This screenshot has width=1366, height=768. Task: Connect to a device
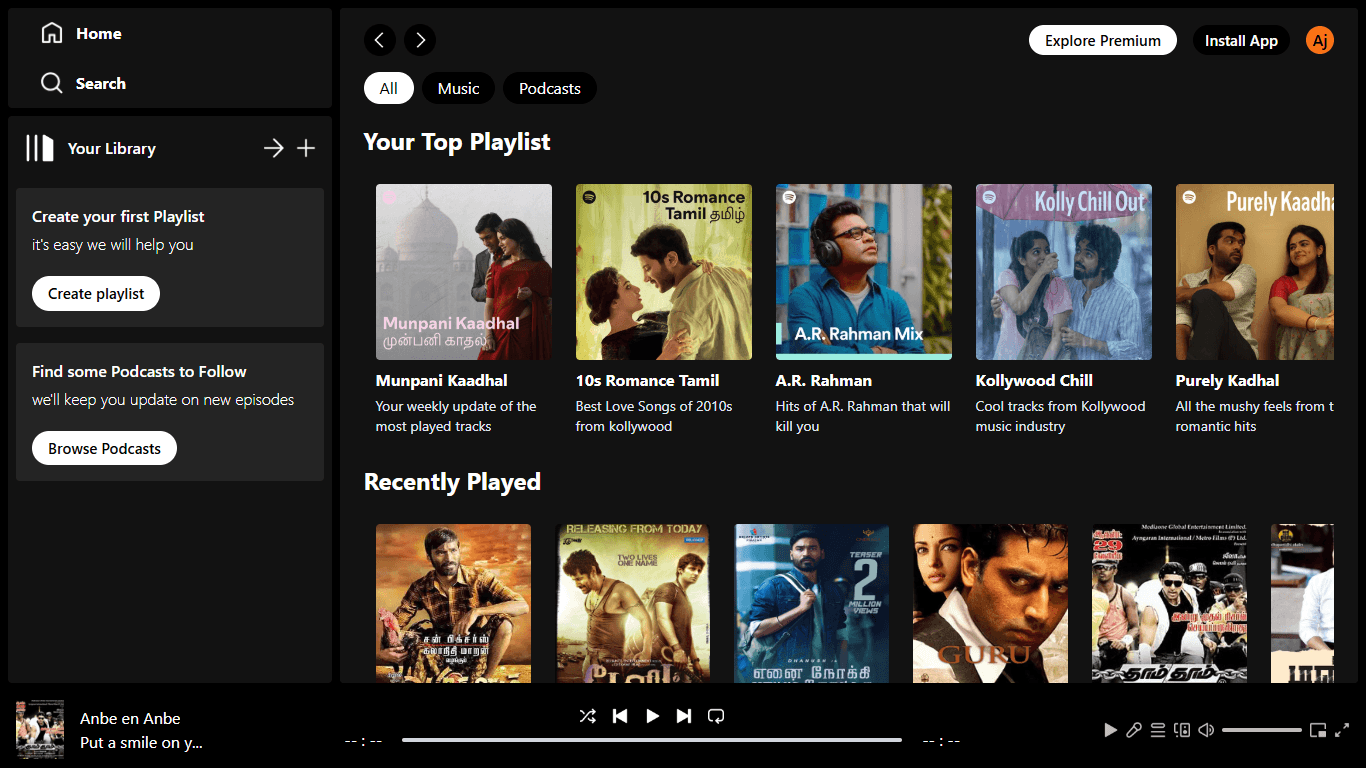coord(1182,730)
